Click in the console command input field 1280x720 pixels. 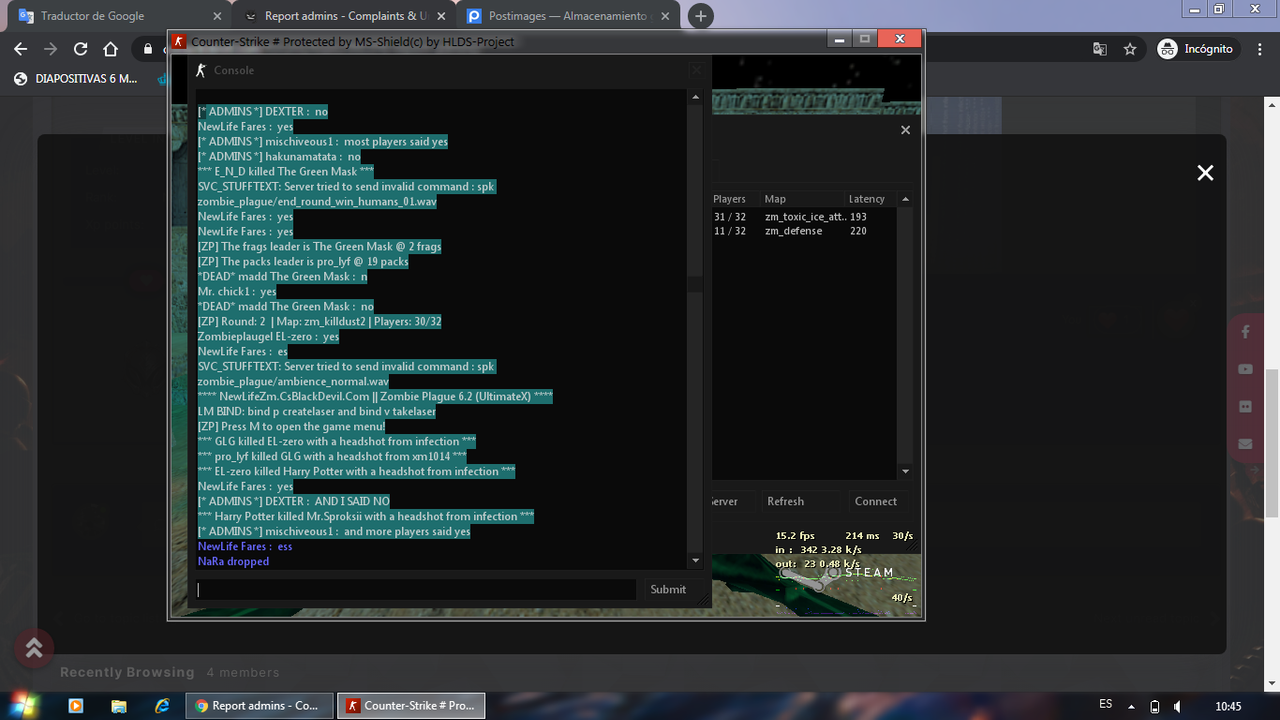click(415, 590)
